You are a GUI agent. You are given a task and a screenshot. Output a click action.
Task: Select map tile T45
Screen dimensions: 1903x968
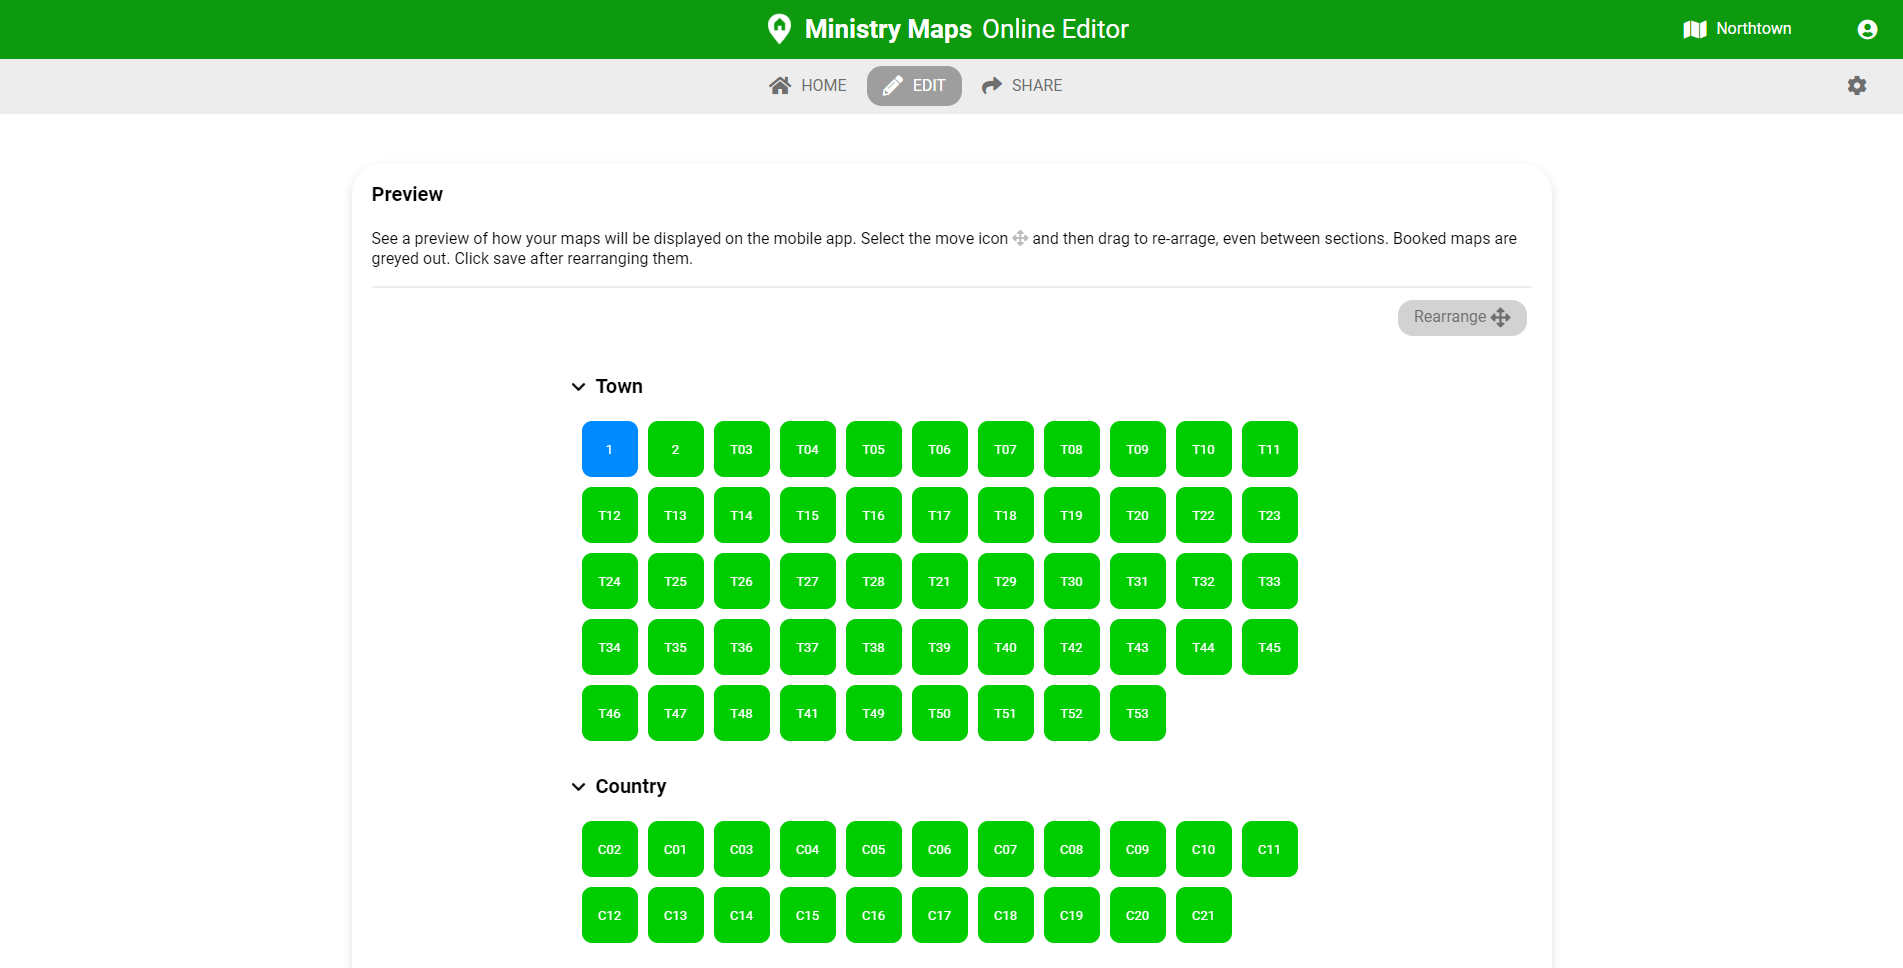pos(1270,647)
